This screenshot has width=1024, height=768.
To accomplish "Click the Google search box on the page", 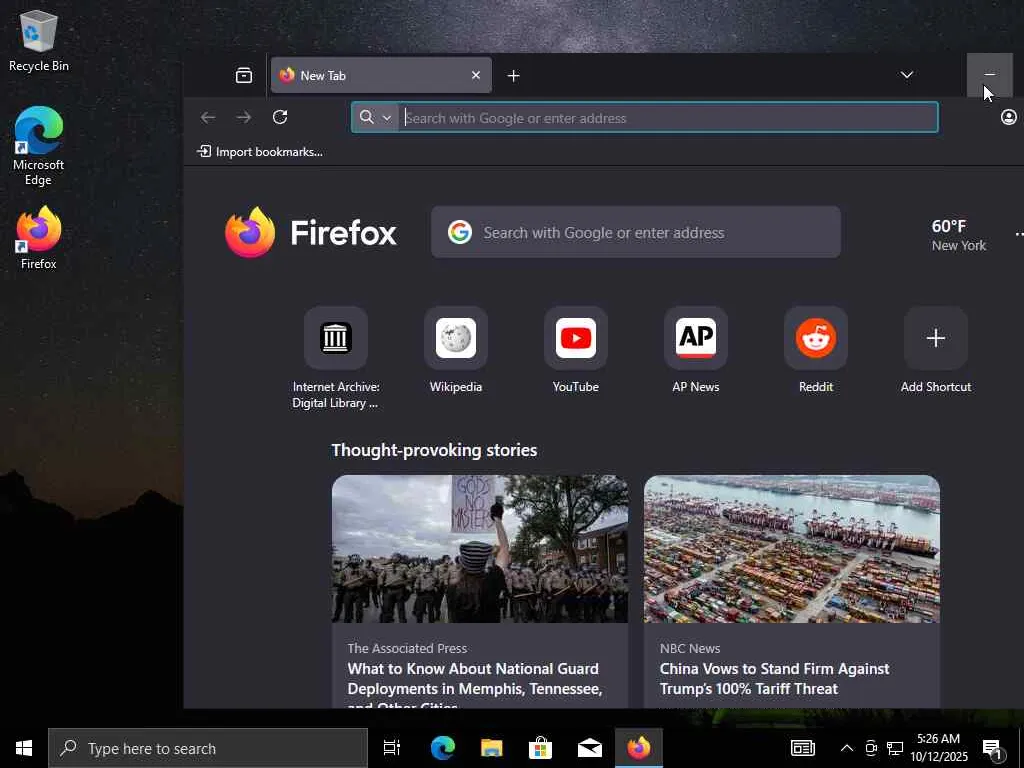I will (x=635, y=232).
